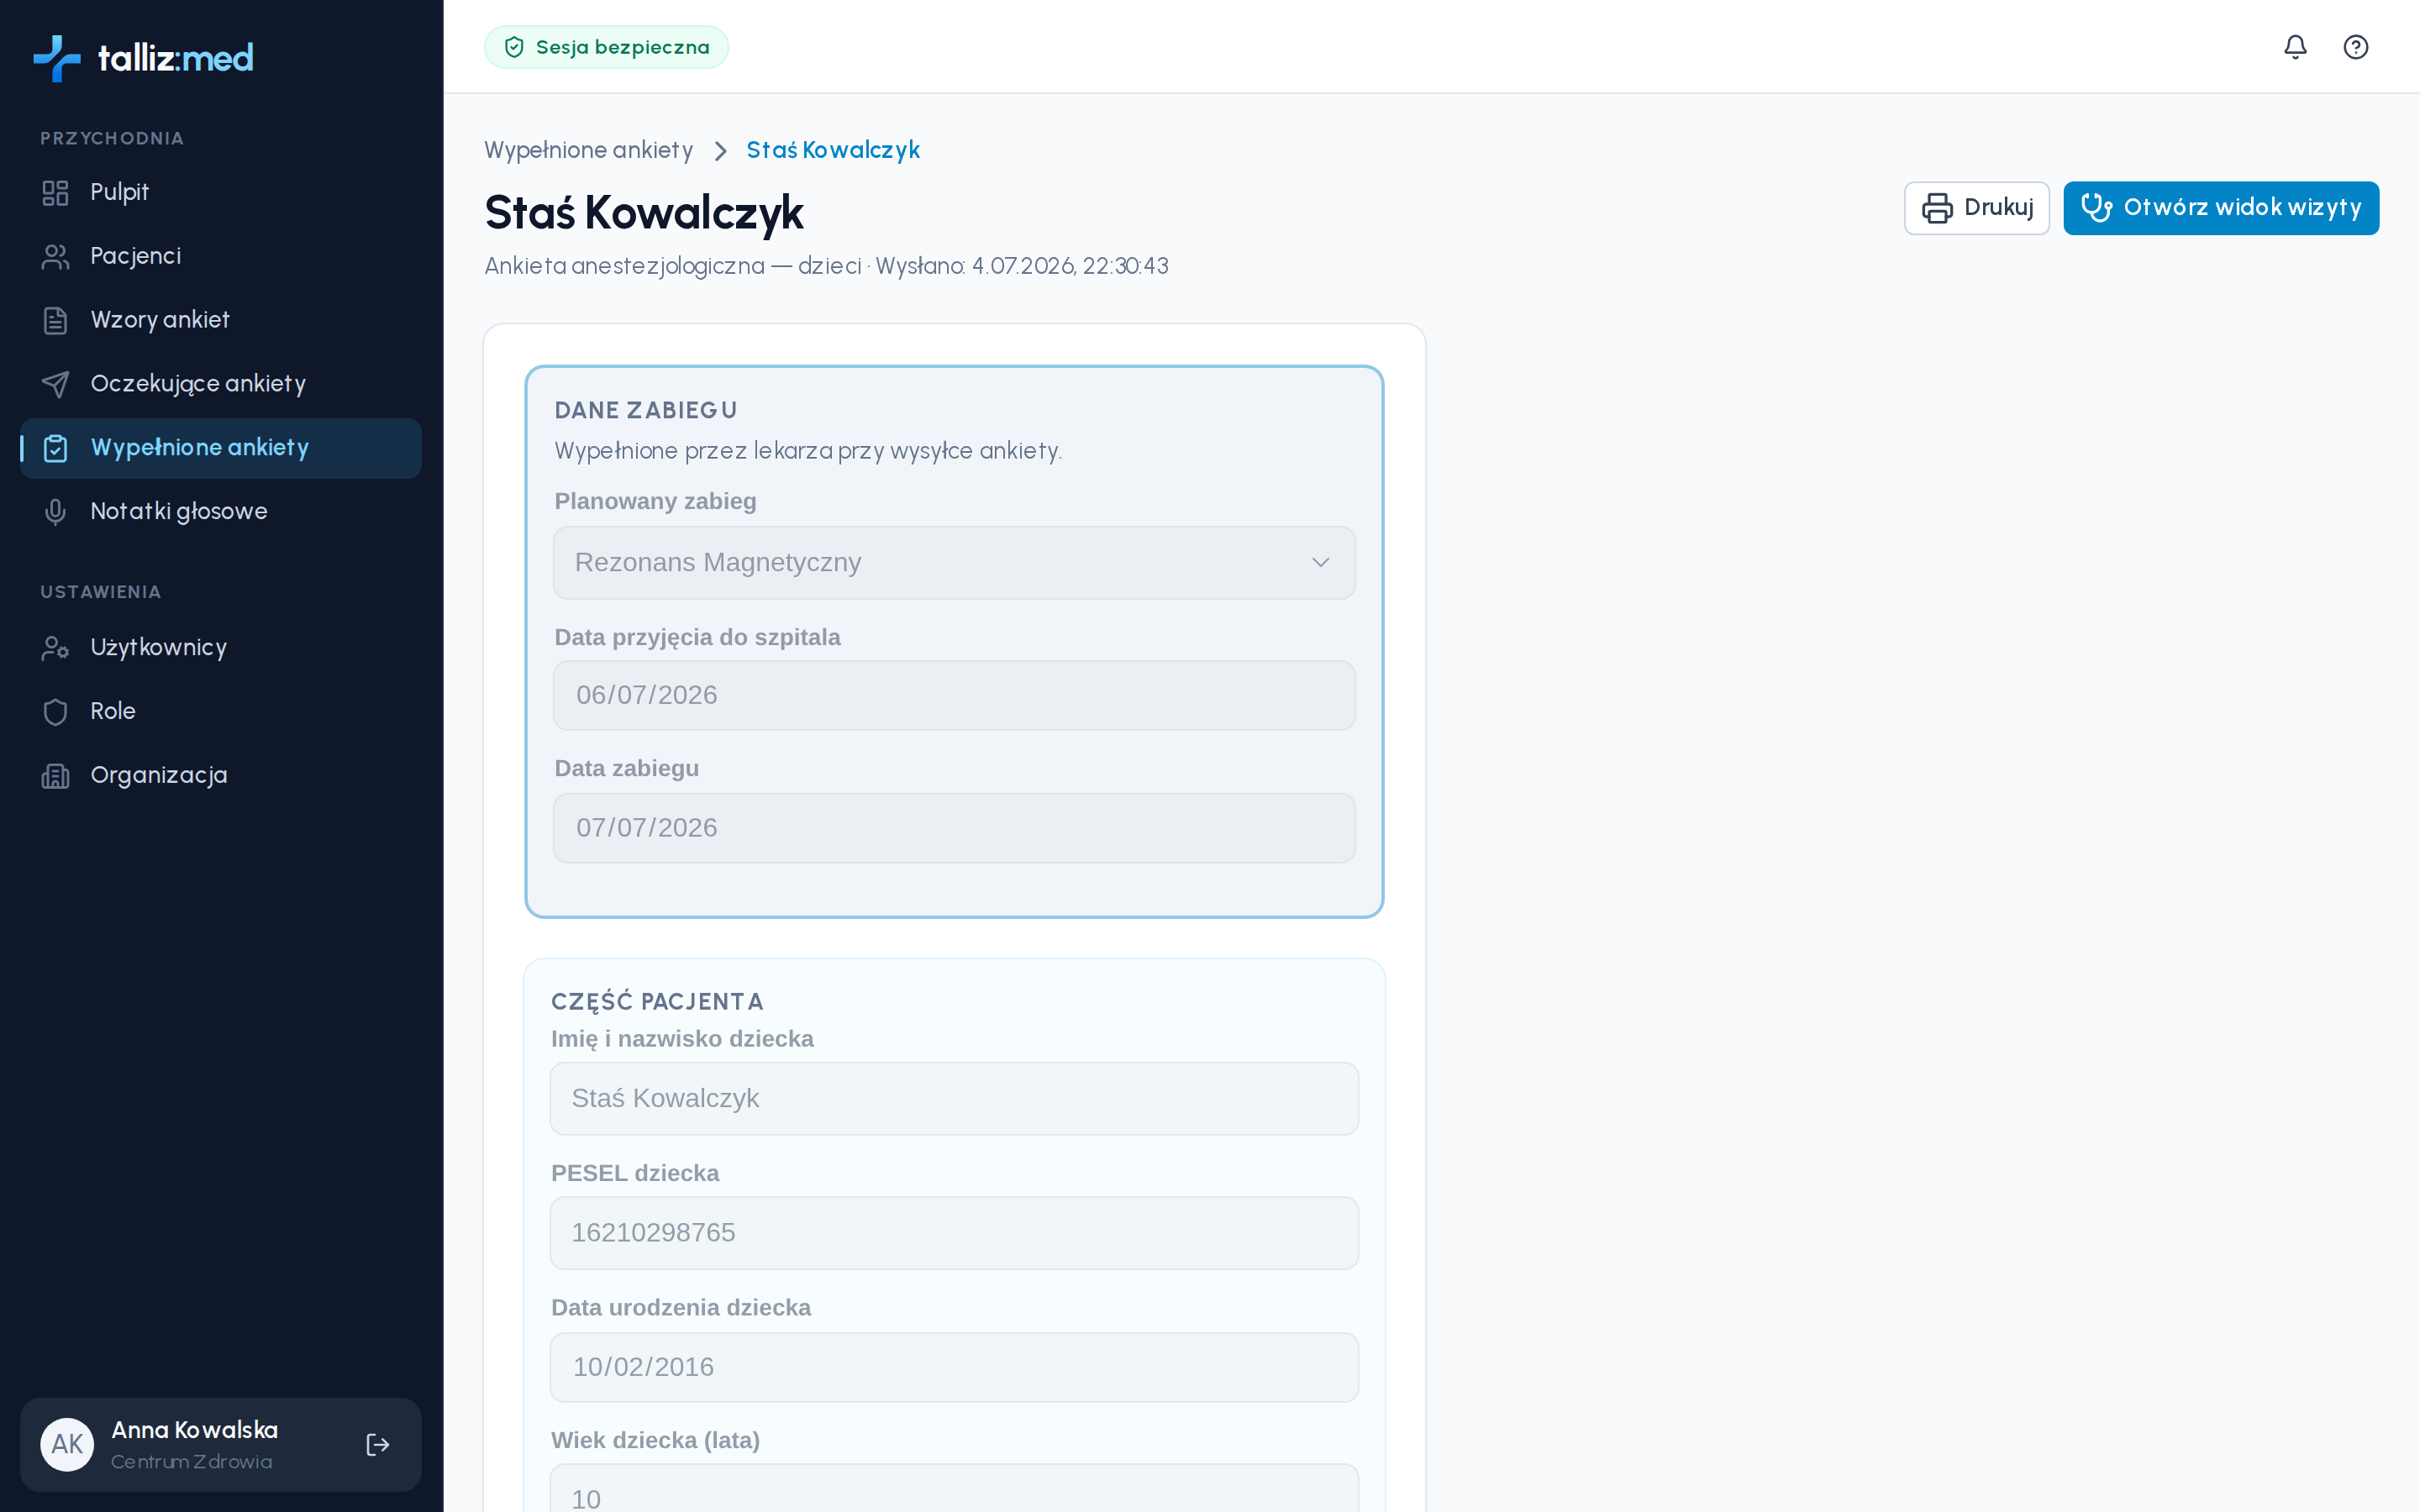Log out using the sign-out icon
Image resolution: width=2420 pixels, height=1512 pixels.
(x=377, y=1444)
